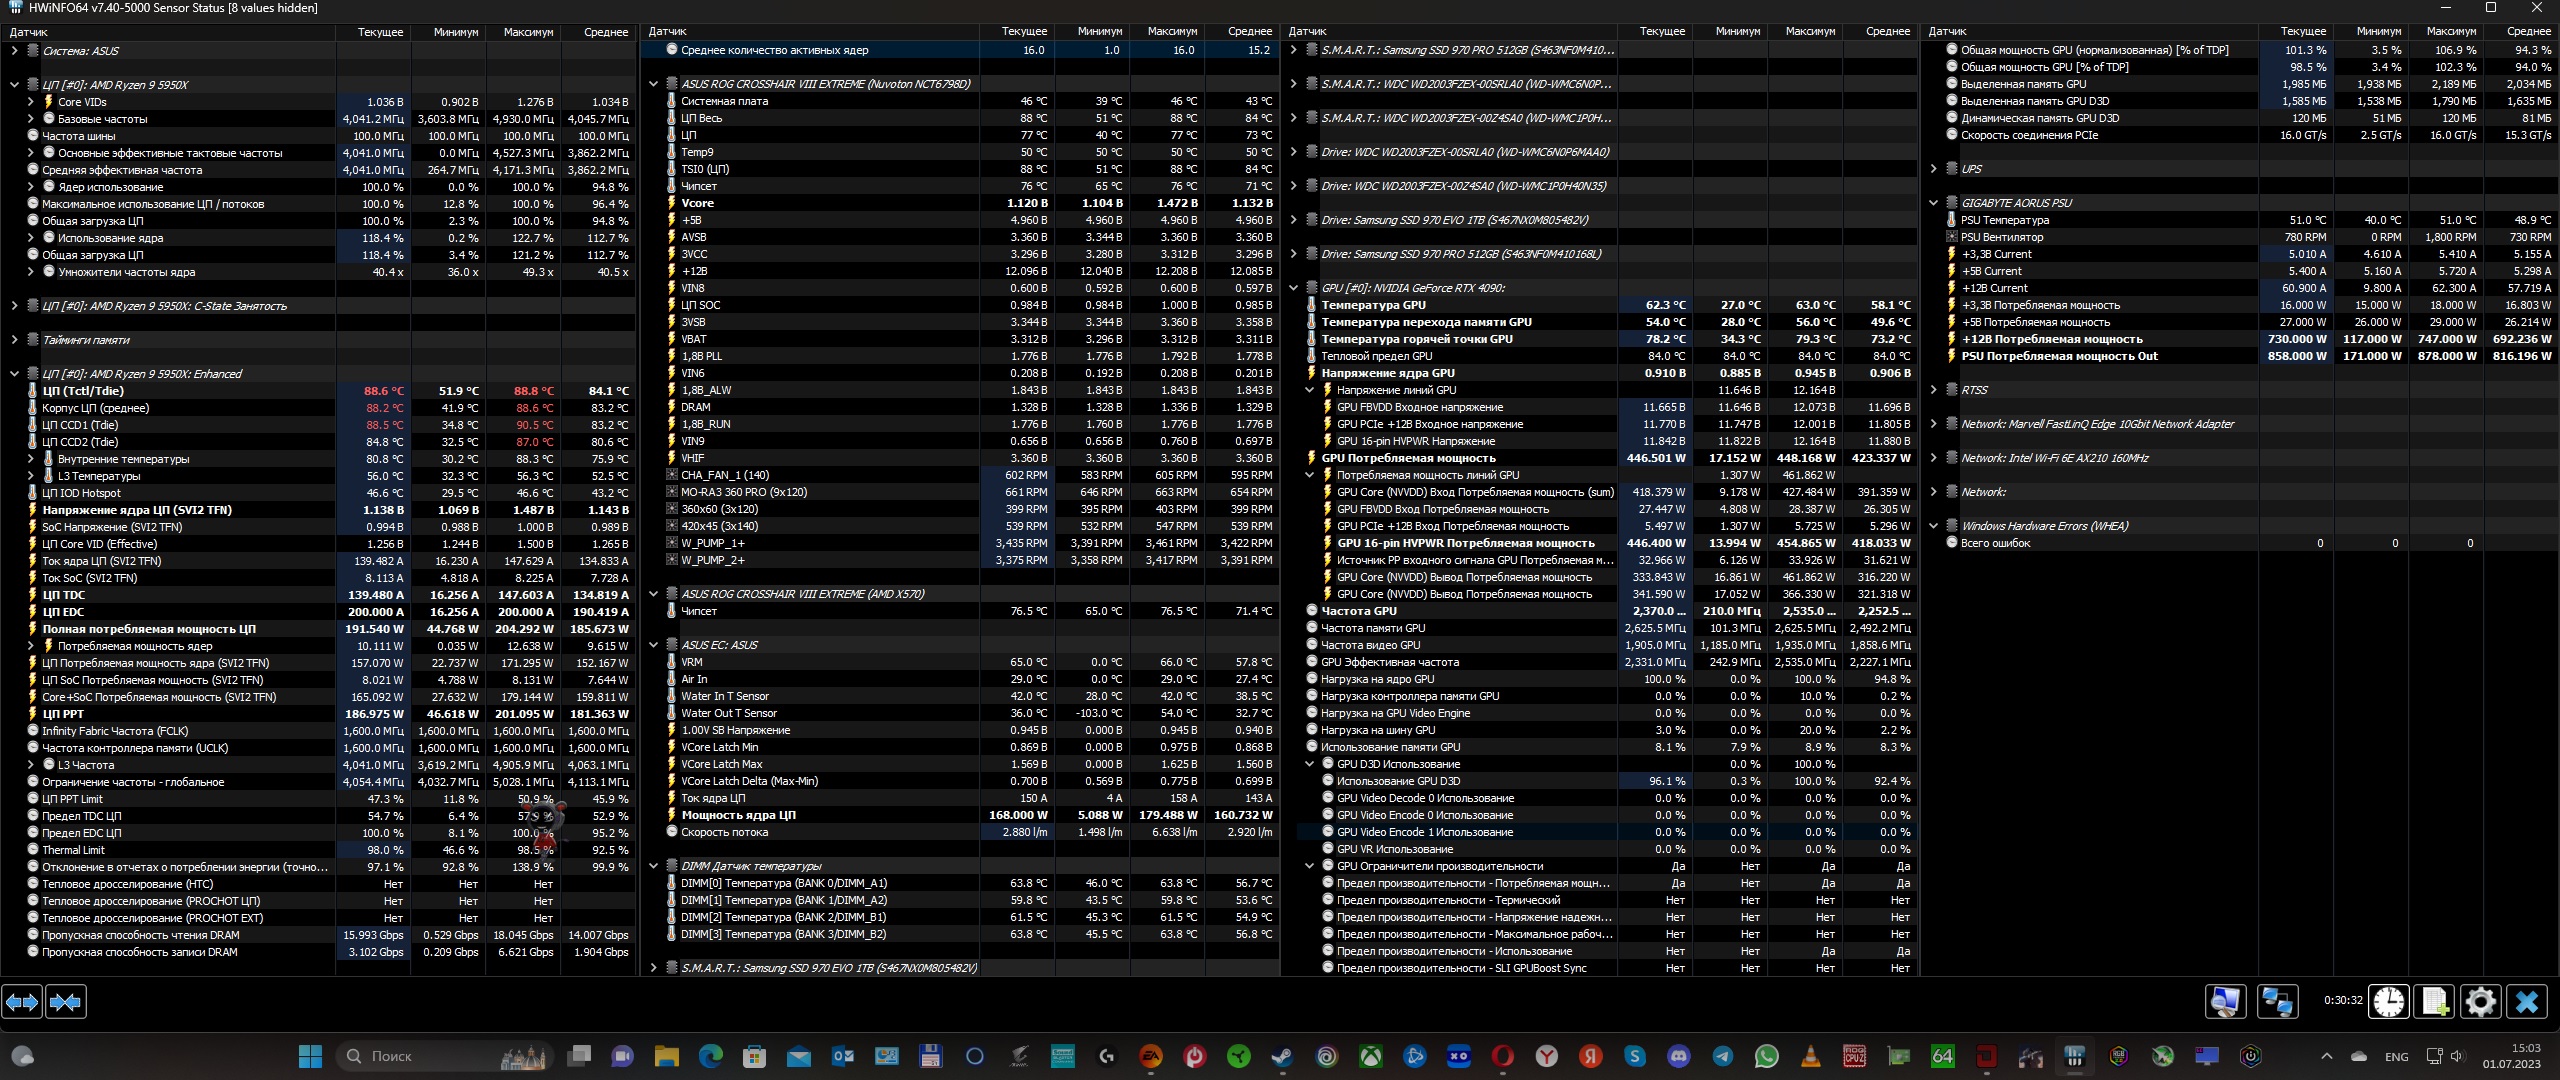The image size is (2560, 1080).
Task: Click the networked computers remote icon
Action: tap(2277, 1001)
